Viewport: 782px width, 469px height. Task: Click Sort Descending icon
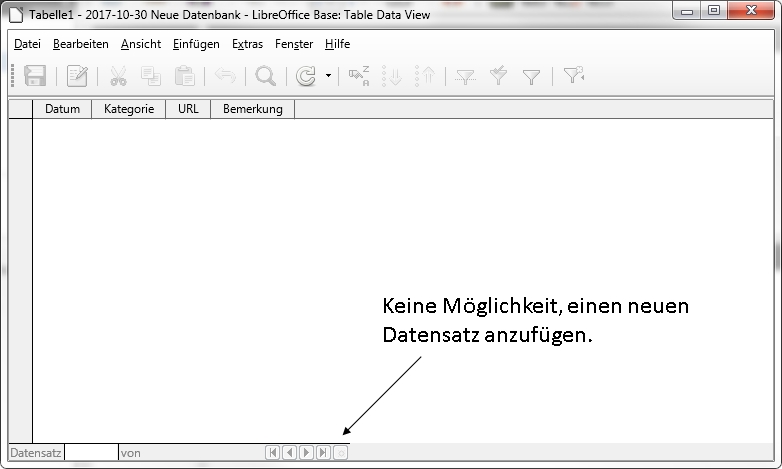(425, 76)
